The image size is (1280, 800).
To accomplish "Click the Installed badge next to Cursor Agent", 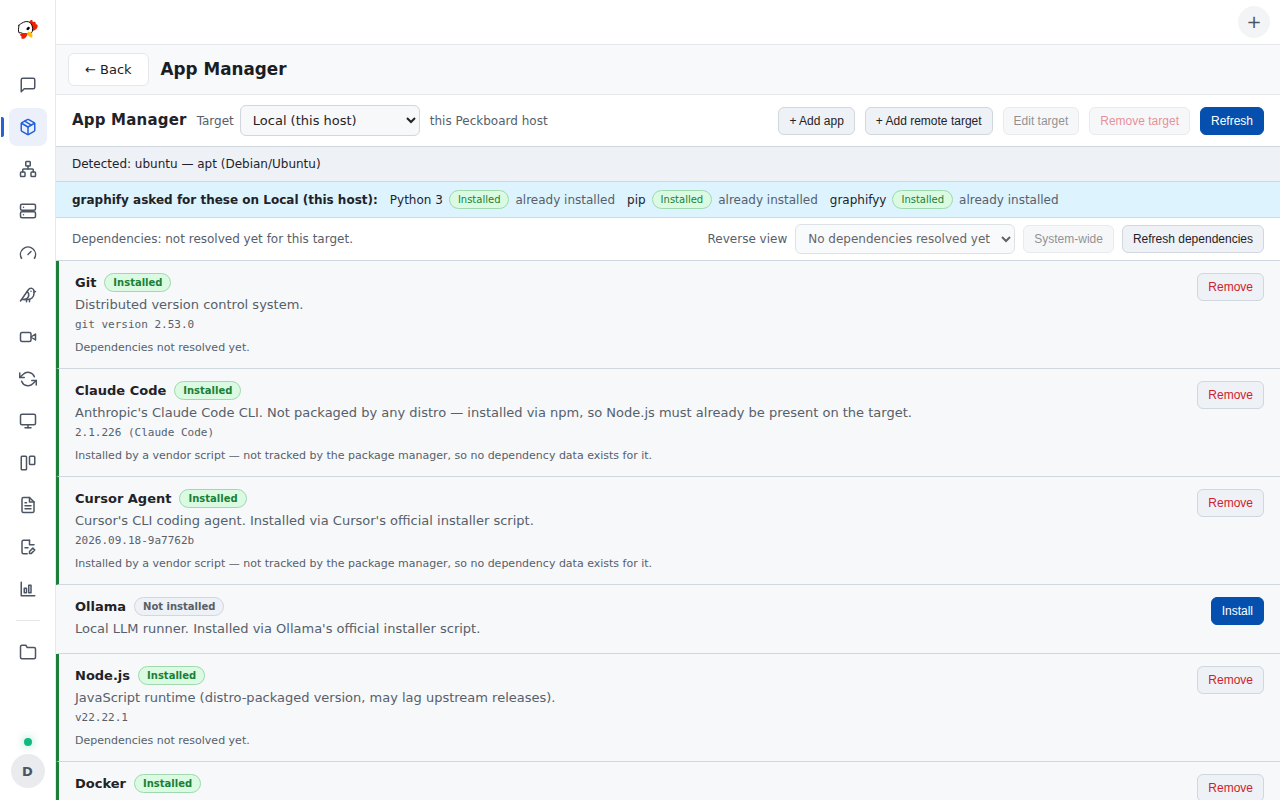I will pos(213,499).
